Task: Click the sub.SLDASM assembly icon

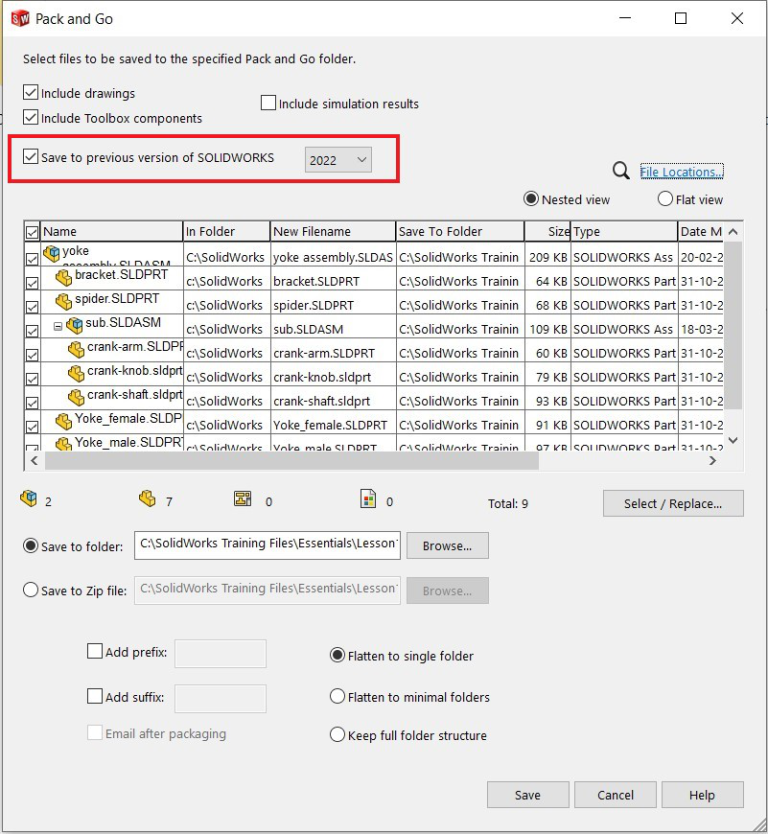Action: tap(74, 325)
